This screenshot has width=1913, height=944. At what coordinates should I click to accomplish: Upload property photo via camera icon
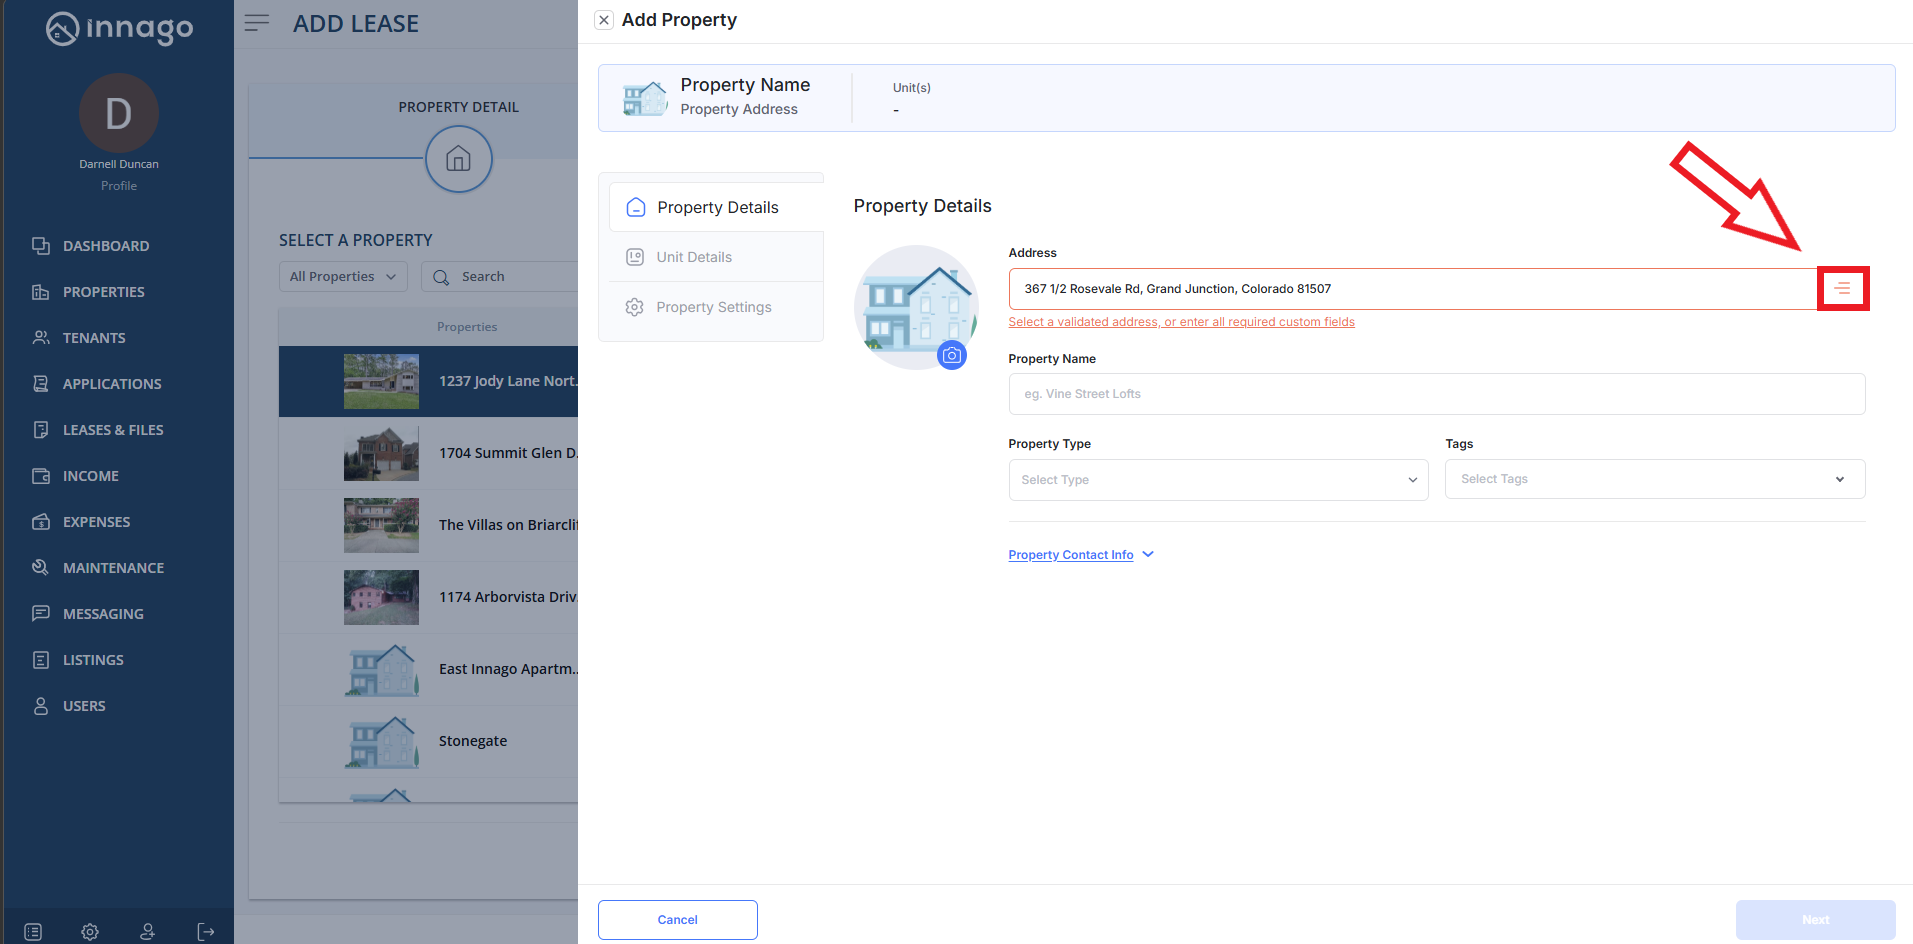click(x=952, y=355)
